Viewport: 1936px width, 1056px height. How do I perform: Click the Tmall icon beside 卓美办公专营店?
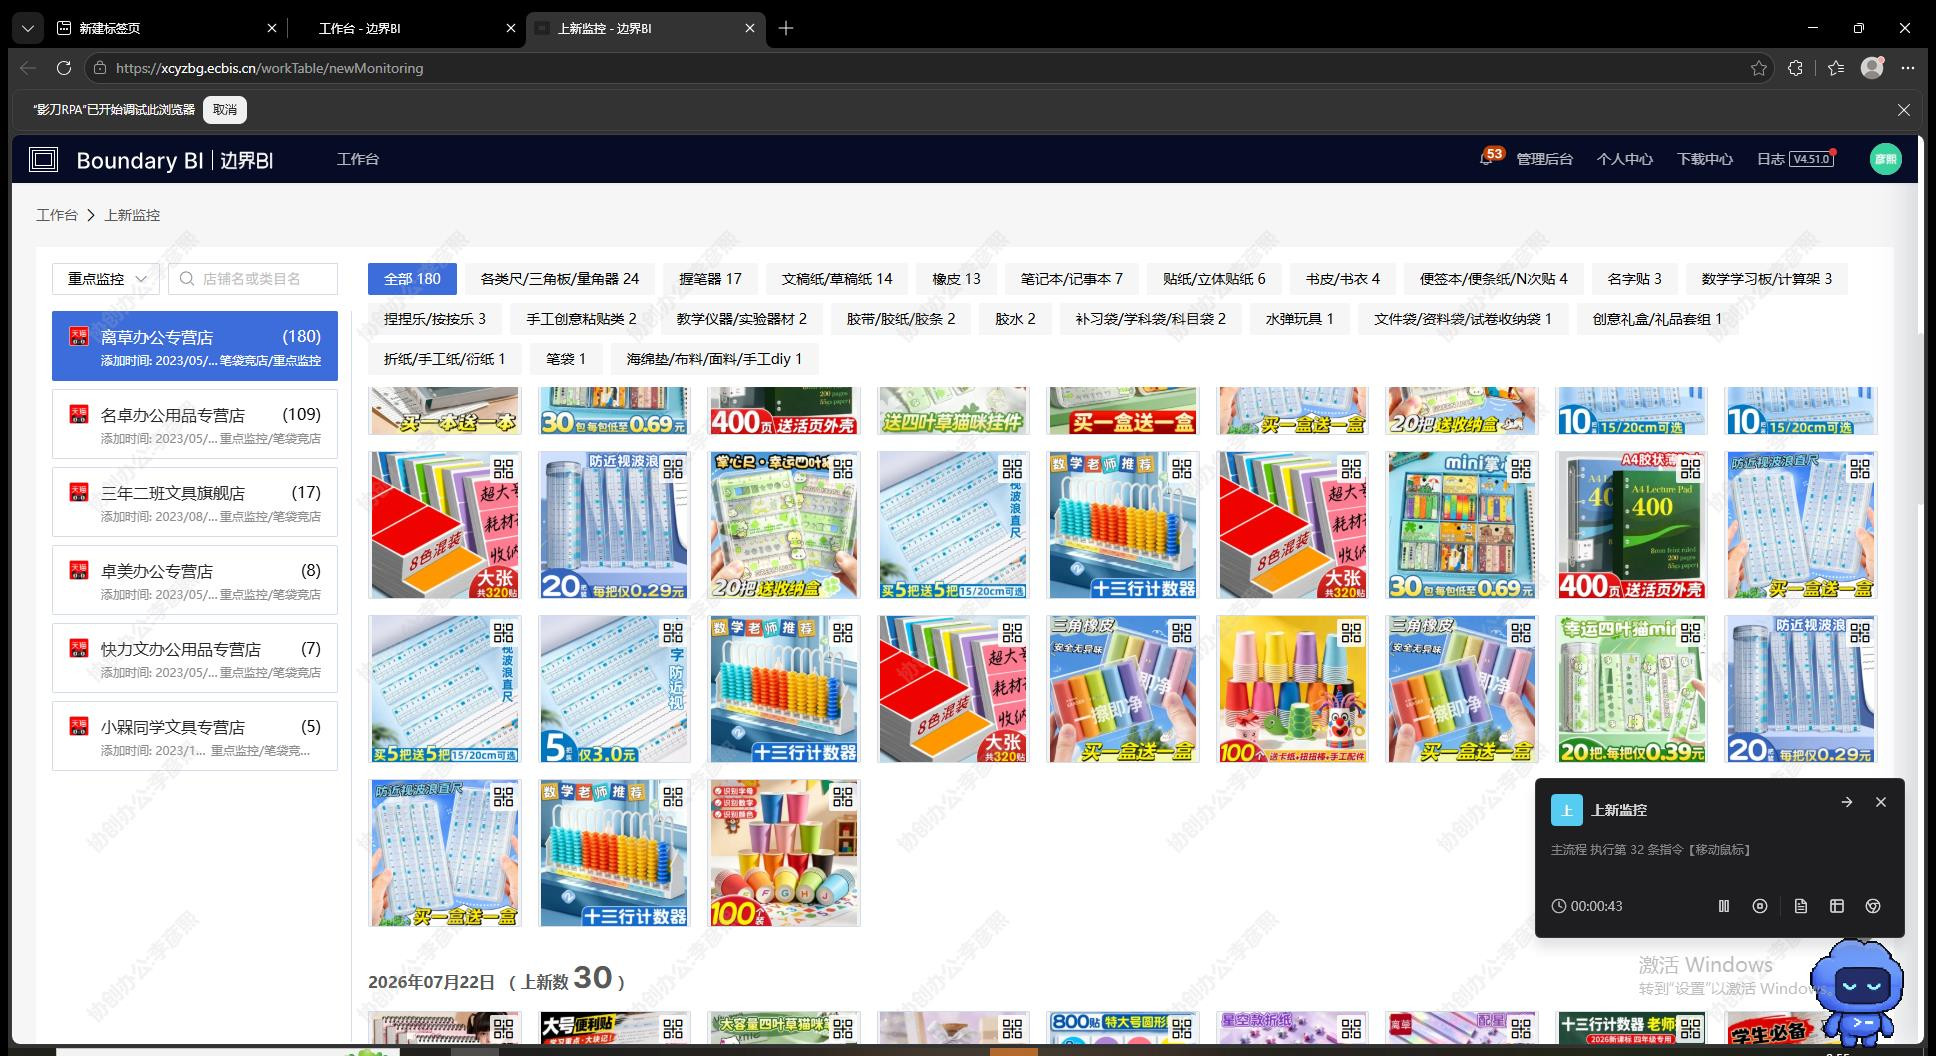[x=79, y=570]
